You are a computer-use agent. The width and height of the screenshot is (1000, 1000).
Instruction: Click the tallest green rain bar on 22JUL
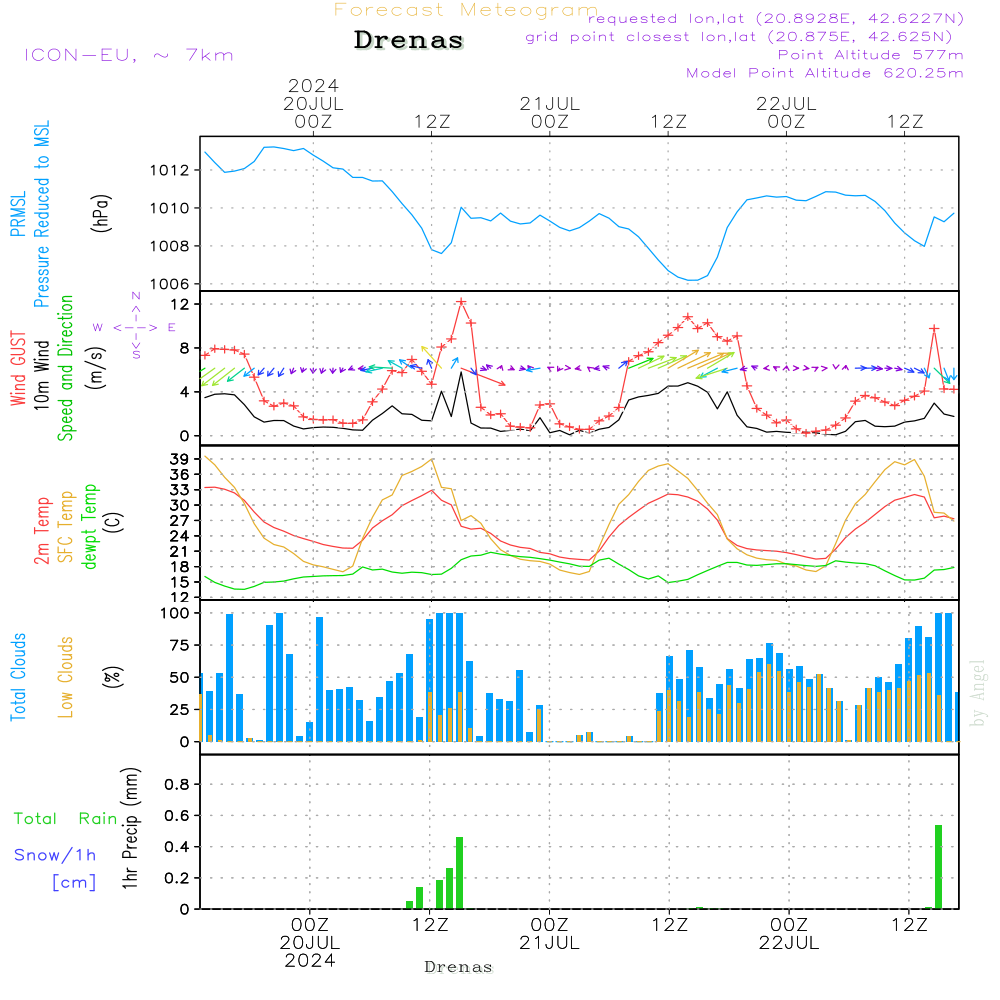tap(938, 867)
